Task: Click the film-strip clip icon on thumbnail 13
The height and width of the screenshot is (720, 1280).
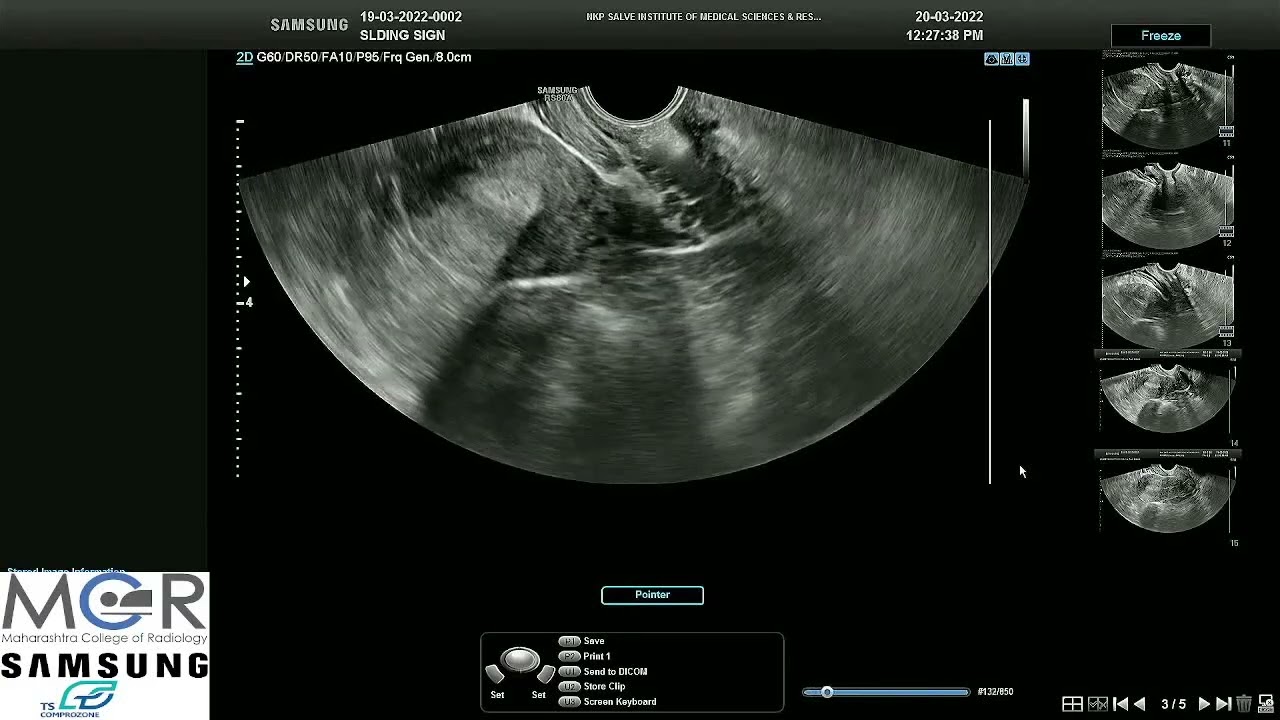Action: click(1226, 331)
